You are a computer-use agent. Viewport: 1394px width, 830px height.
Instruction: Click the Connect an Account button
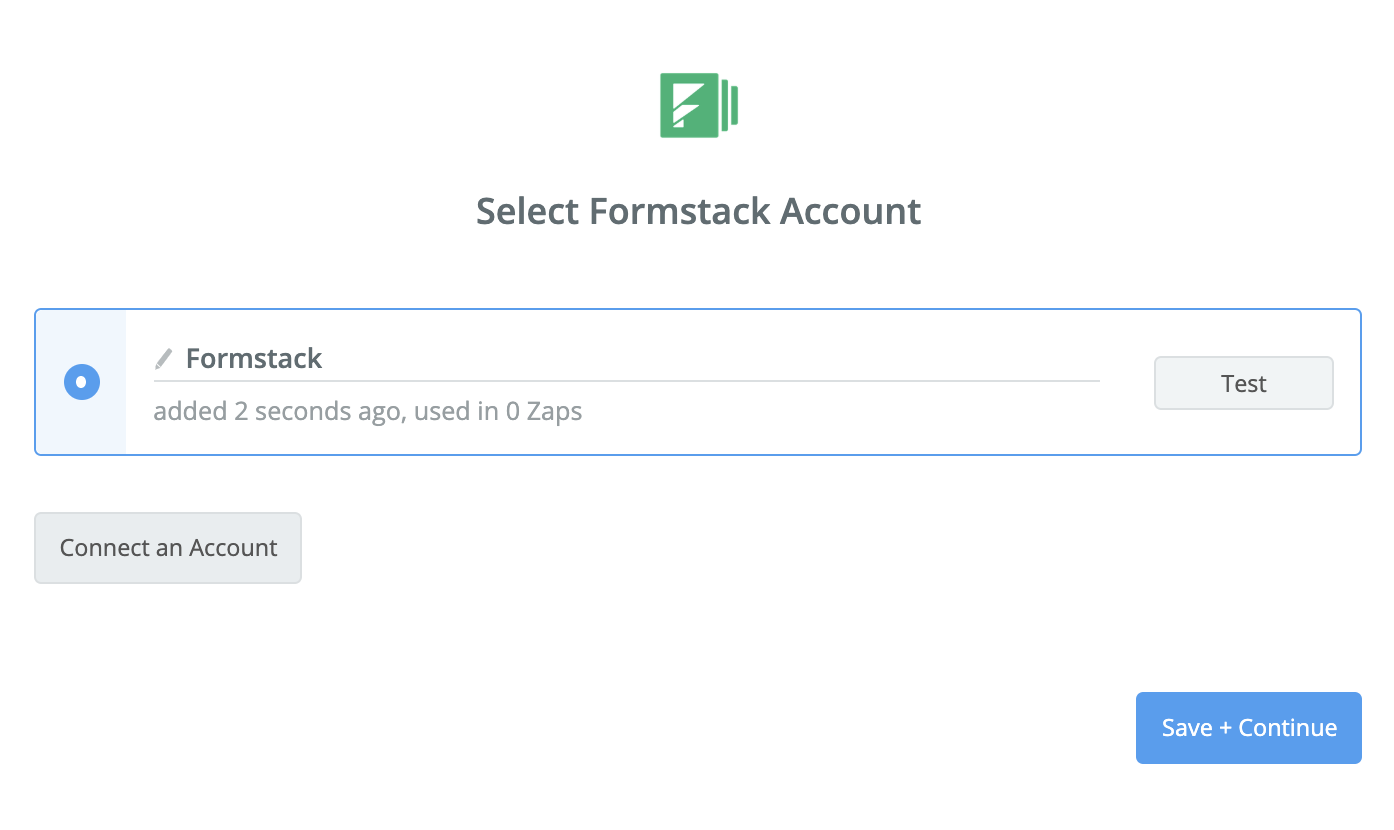tap(168, 548)
